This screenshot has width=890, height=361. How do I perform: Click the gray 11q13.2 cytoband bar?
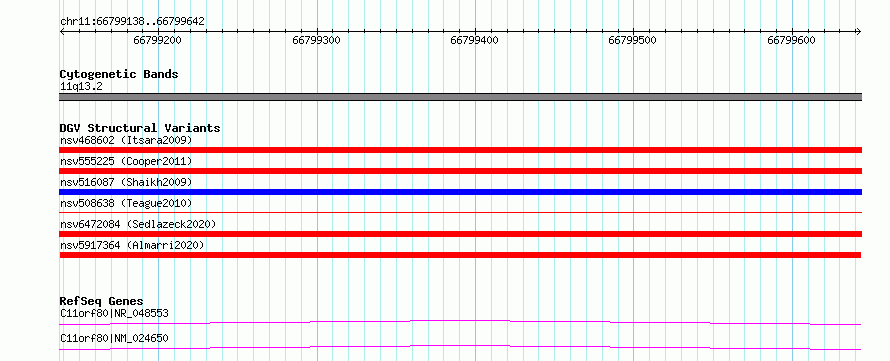pyautogui.click(x=460, y=97)
